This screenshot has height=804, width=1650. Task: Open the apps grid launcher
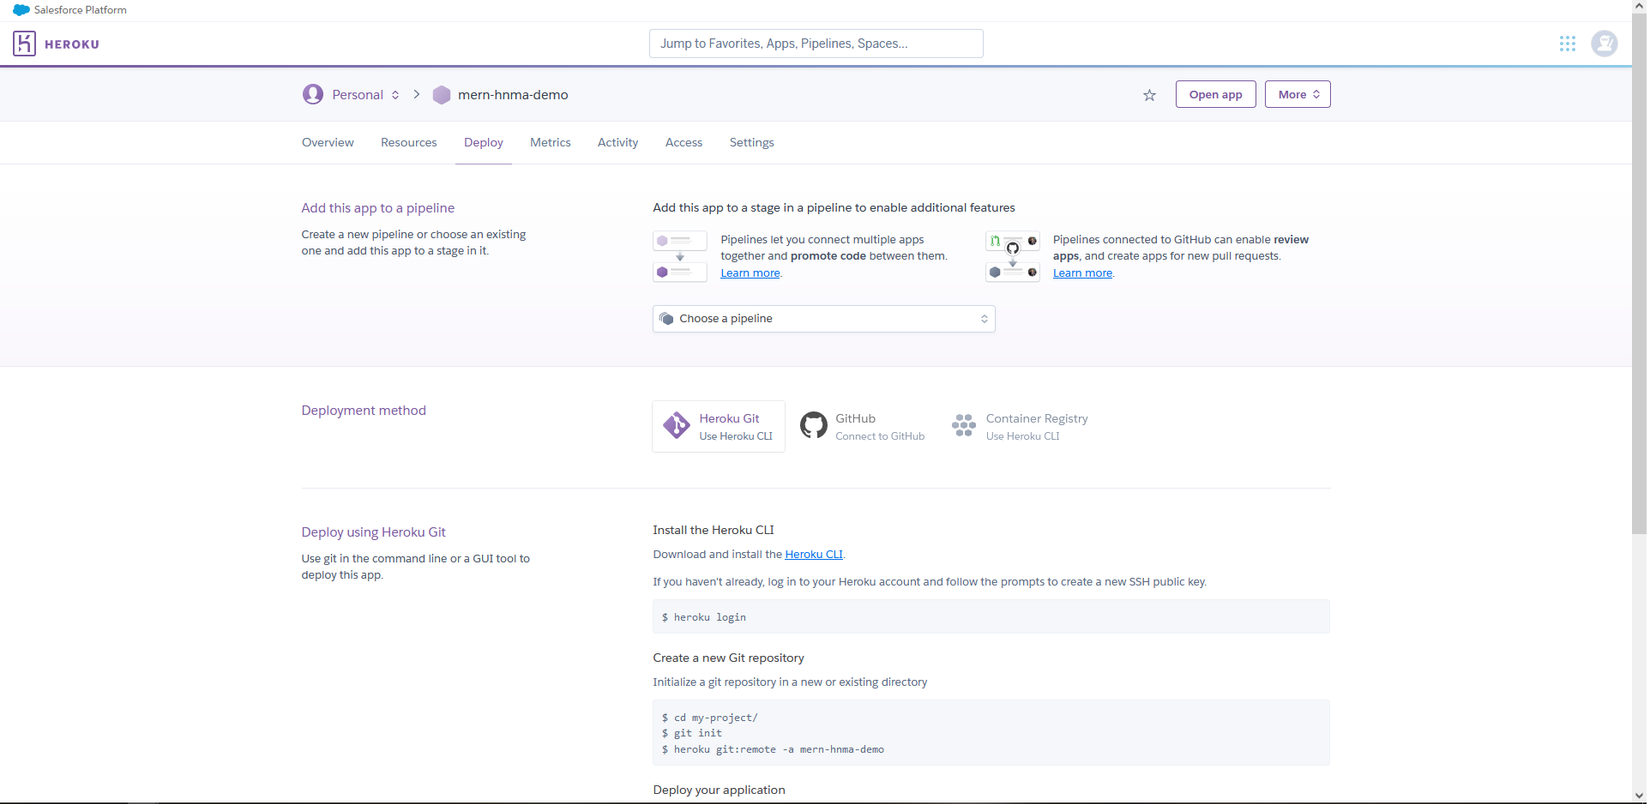1567,44
